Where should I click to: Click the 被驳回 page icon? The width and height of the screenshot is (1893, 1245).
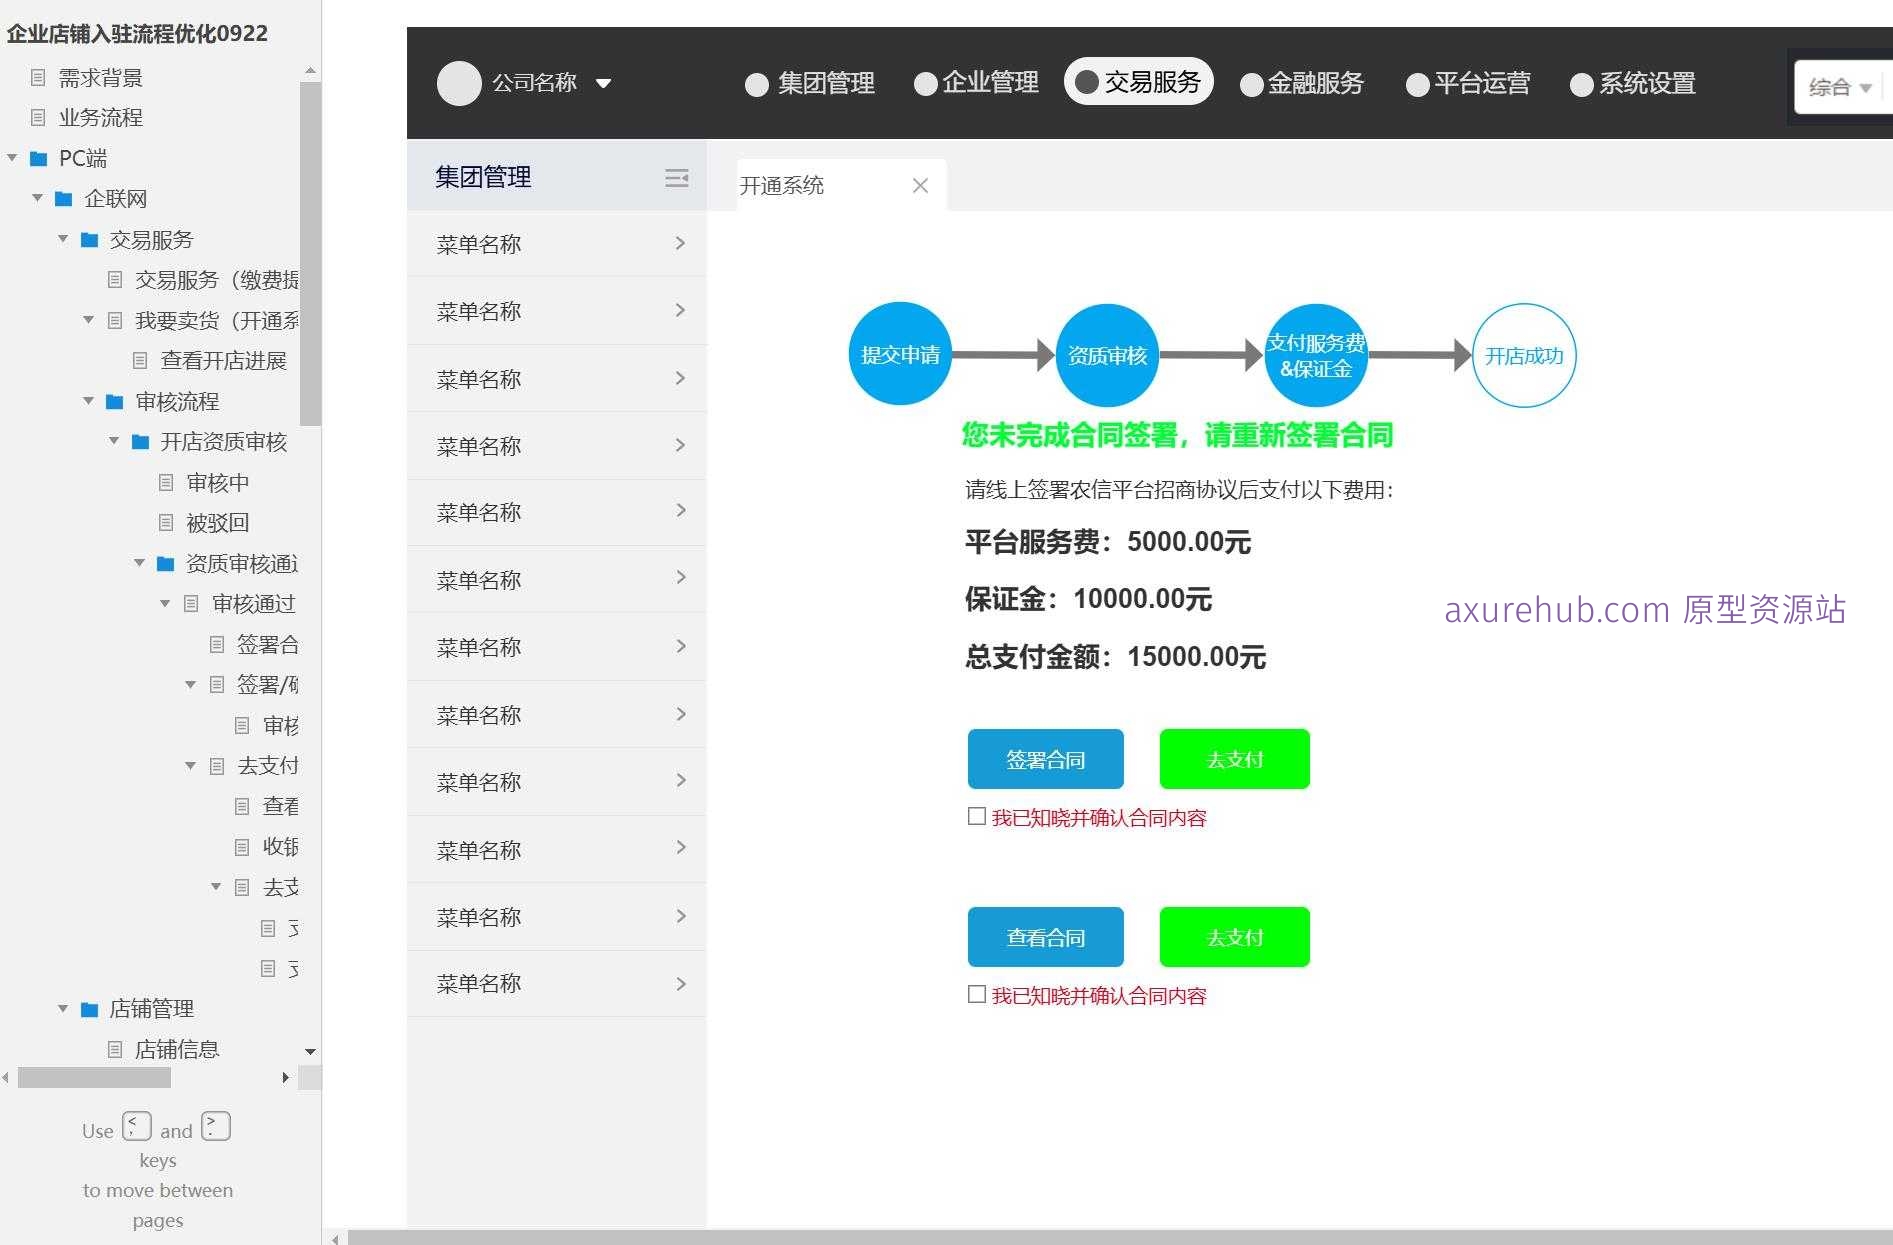pos(166,522)
